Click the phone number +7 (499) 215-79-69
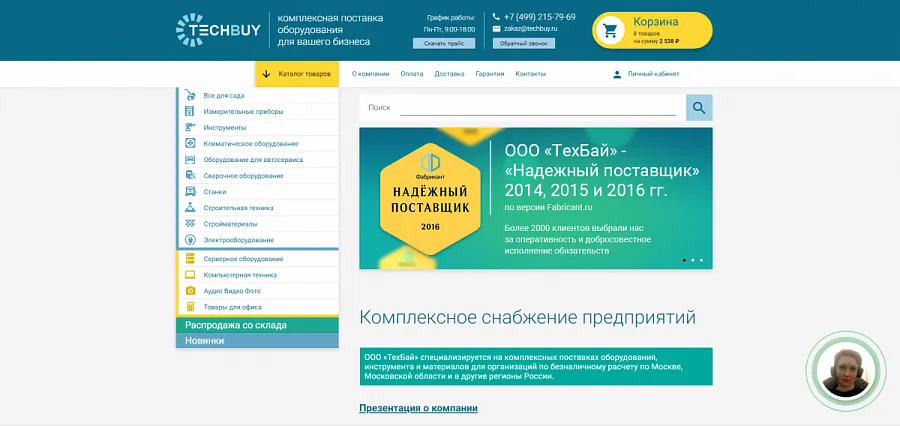 pos(540,17)
